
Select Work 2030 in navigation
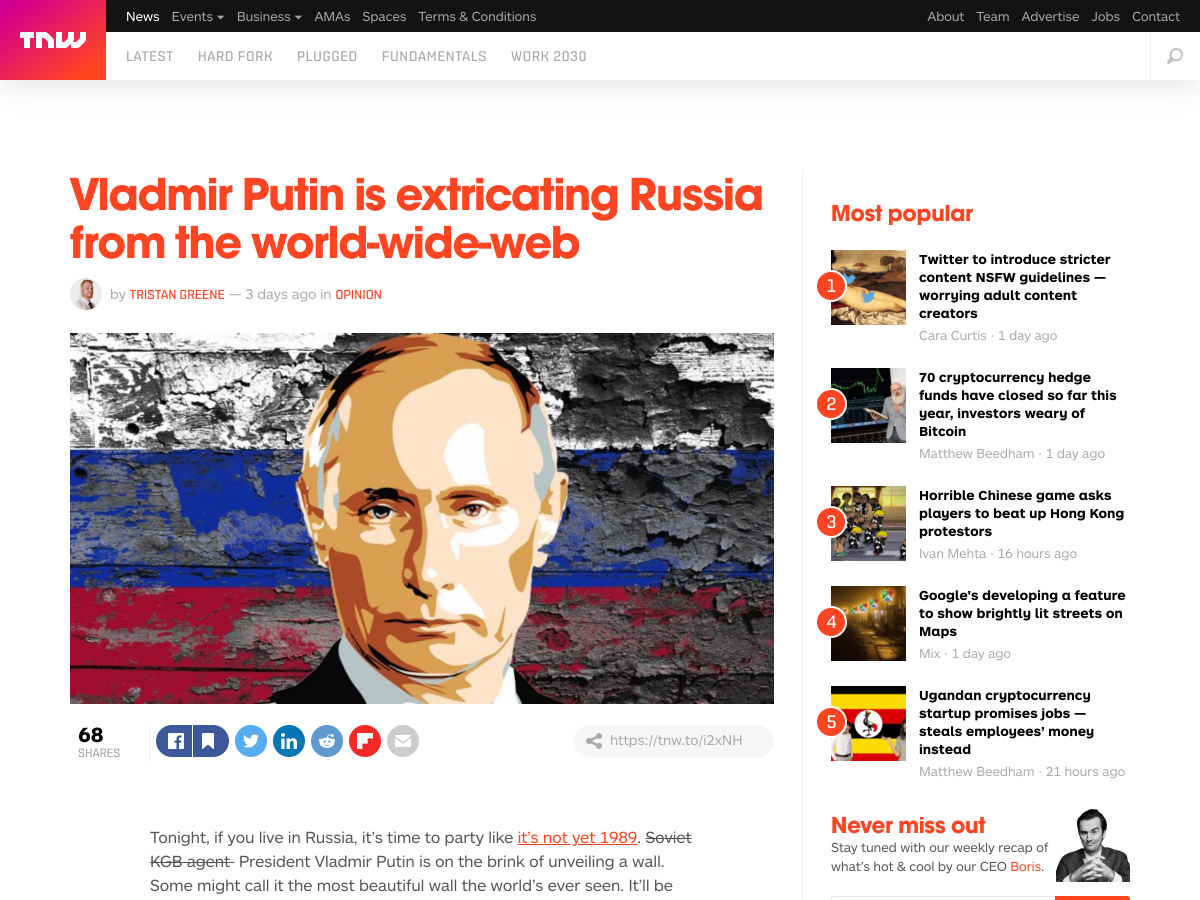point(549,56)
